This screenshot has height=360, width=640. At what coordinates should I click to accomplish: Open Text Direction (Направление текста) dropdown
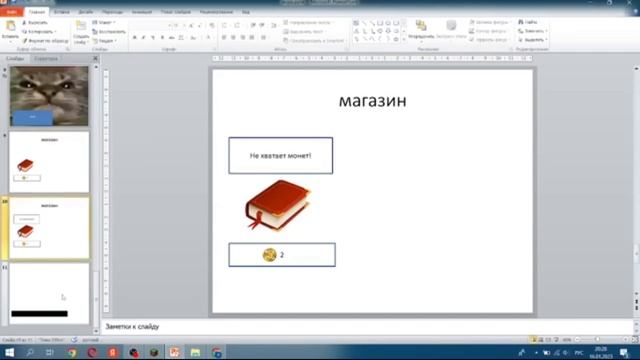(309, 22)
